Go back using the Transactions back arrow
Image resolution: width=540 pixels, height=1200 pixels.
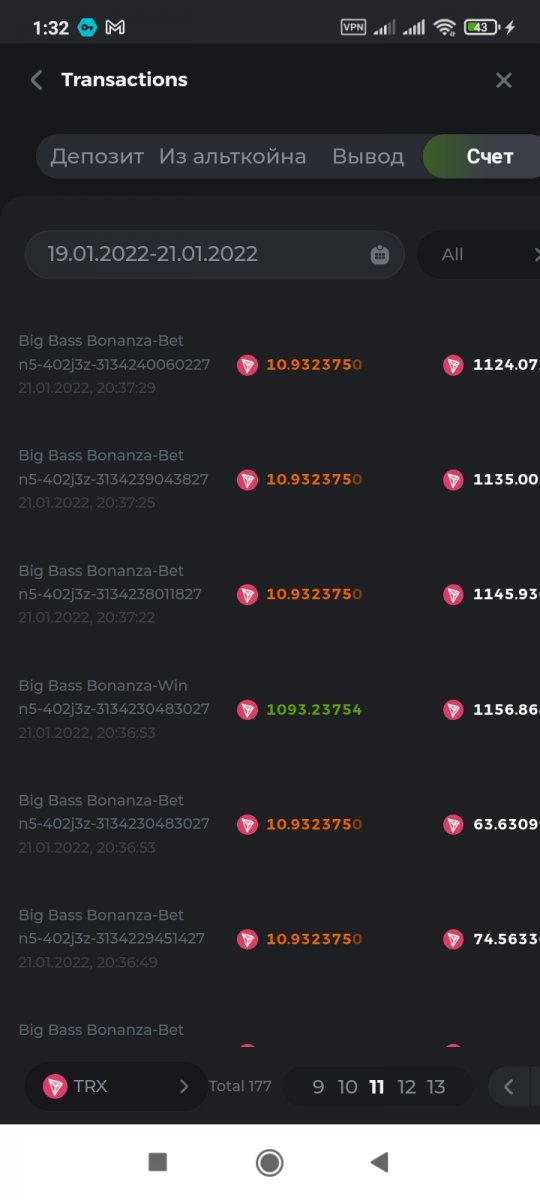[37, 80]
